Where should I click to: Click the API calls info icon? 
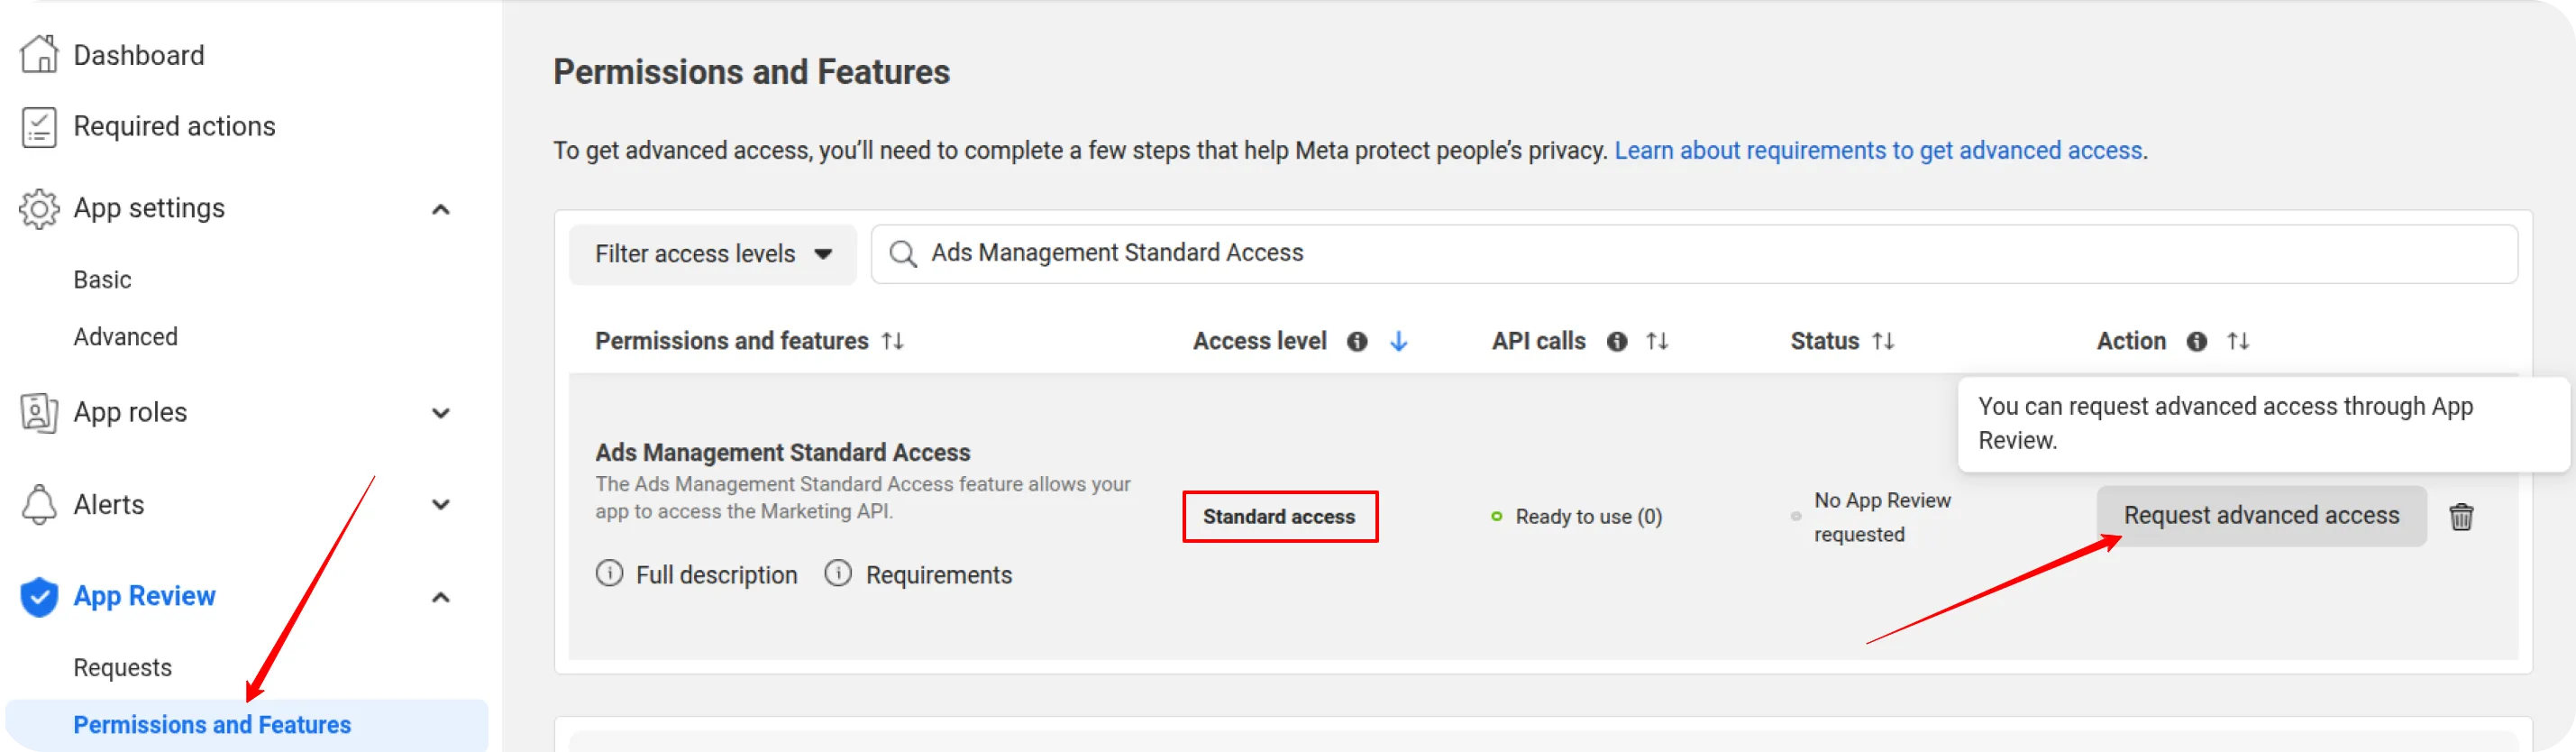pyautogui.click(x=1617, y=341)
